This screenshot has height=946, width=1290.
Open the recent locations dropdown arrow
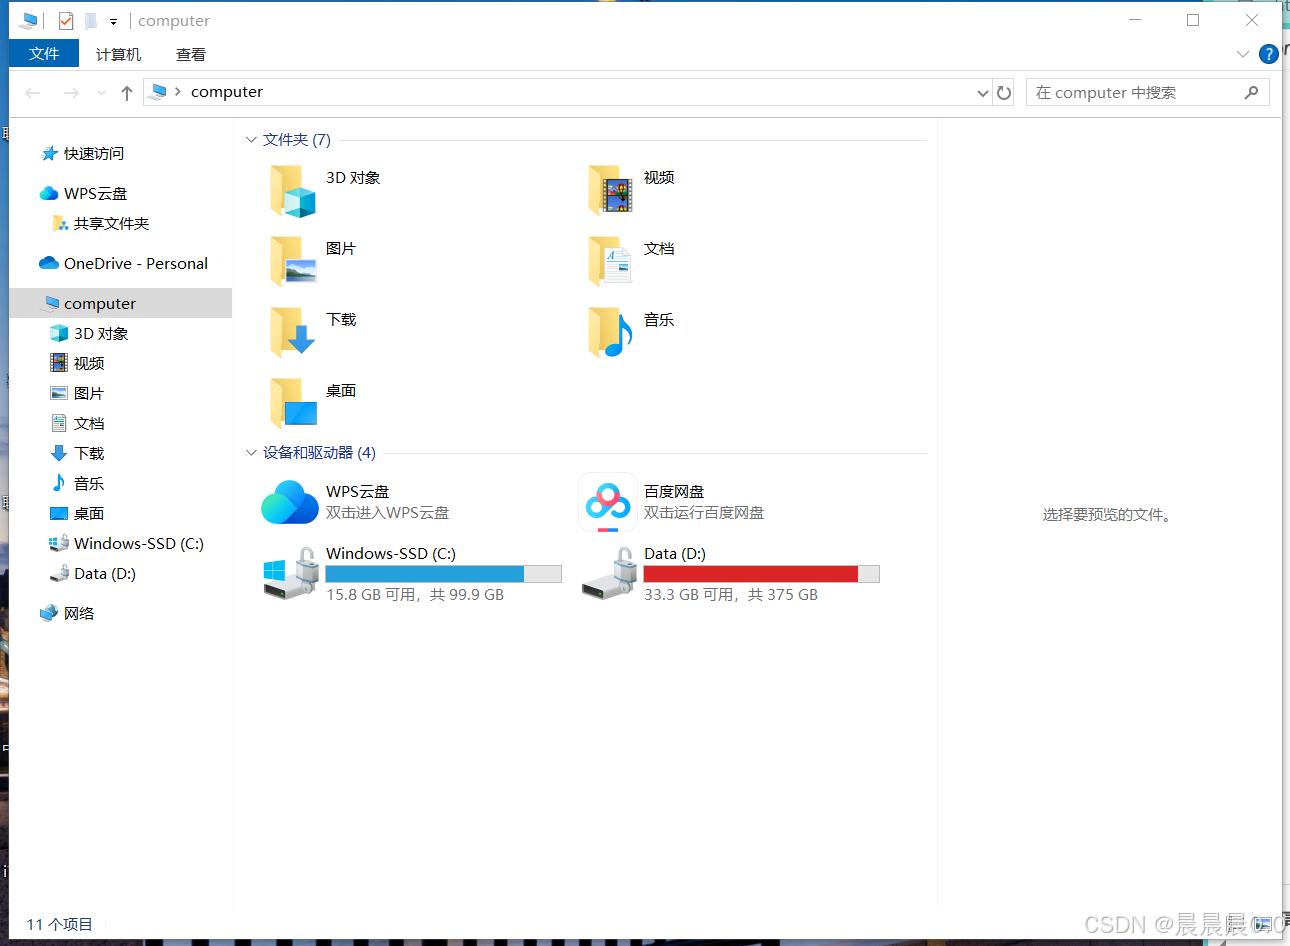click(101, 93)
